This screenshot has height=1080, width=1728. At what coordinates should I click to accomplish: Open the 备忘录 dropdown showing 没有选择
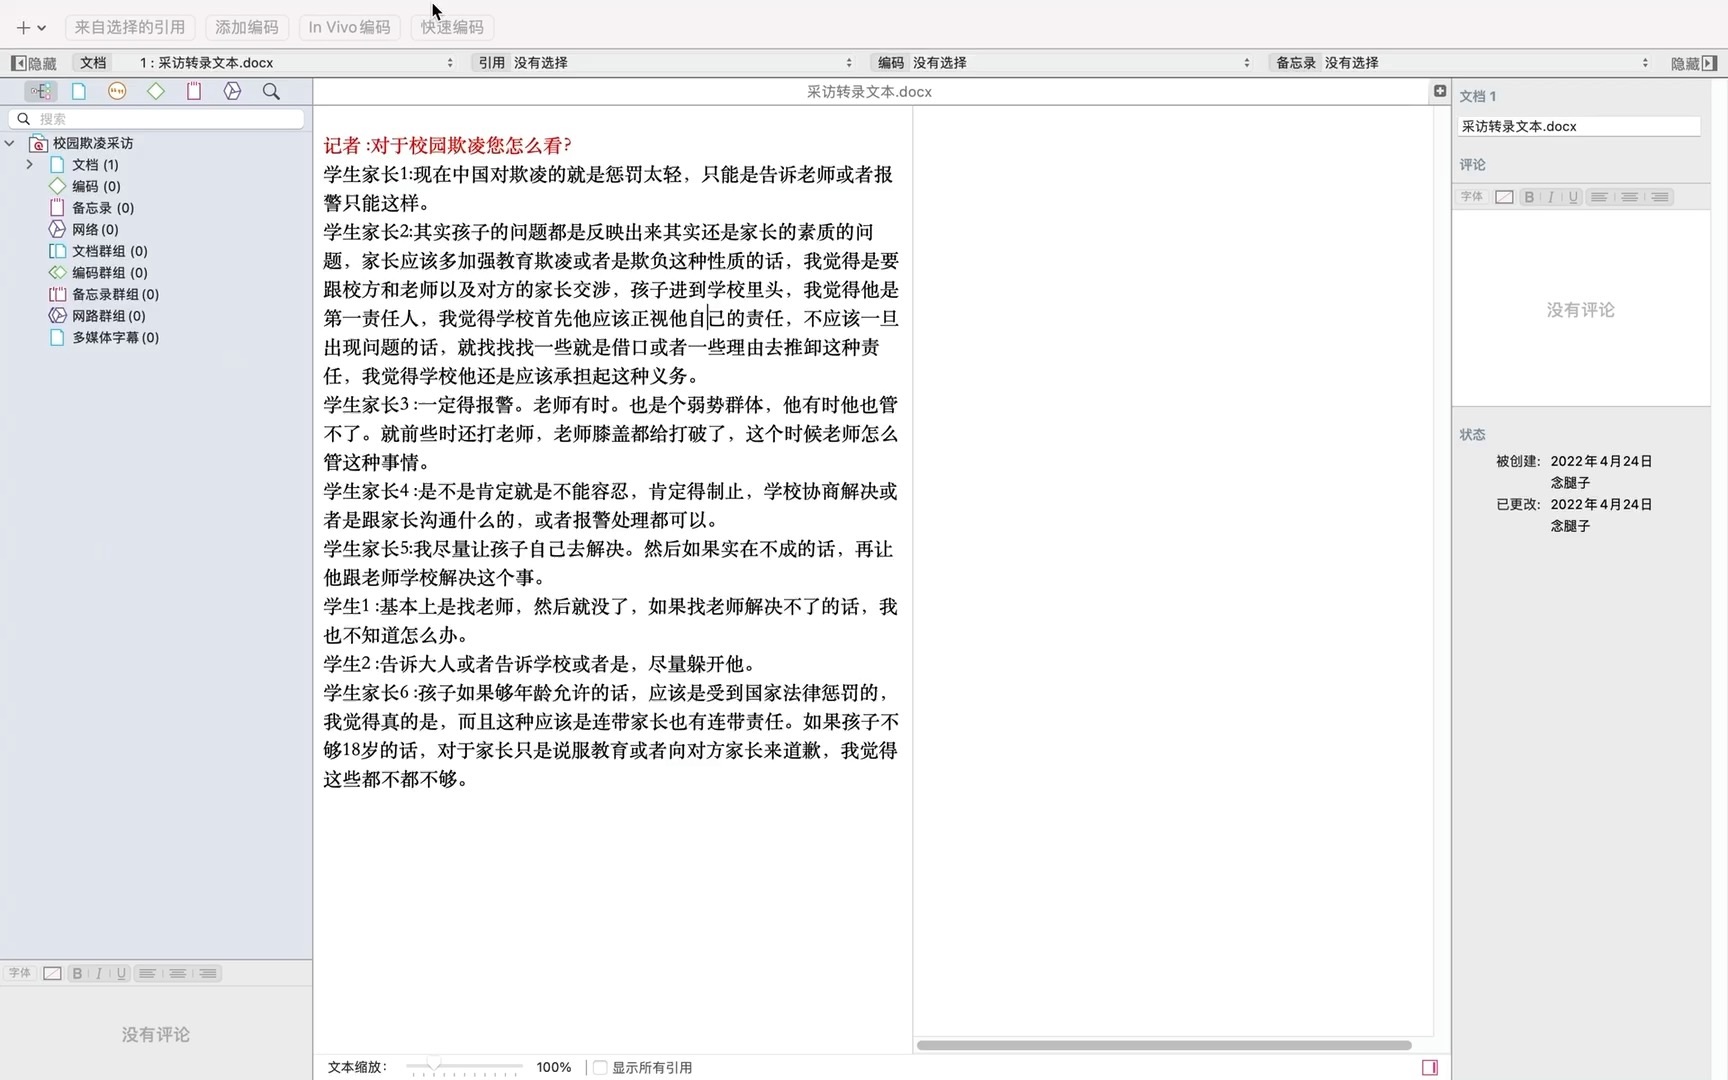click(x=1461, y=63)
